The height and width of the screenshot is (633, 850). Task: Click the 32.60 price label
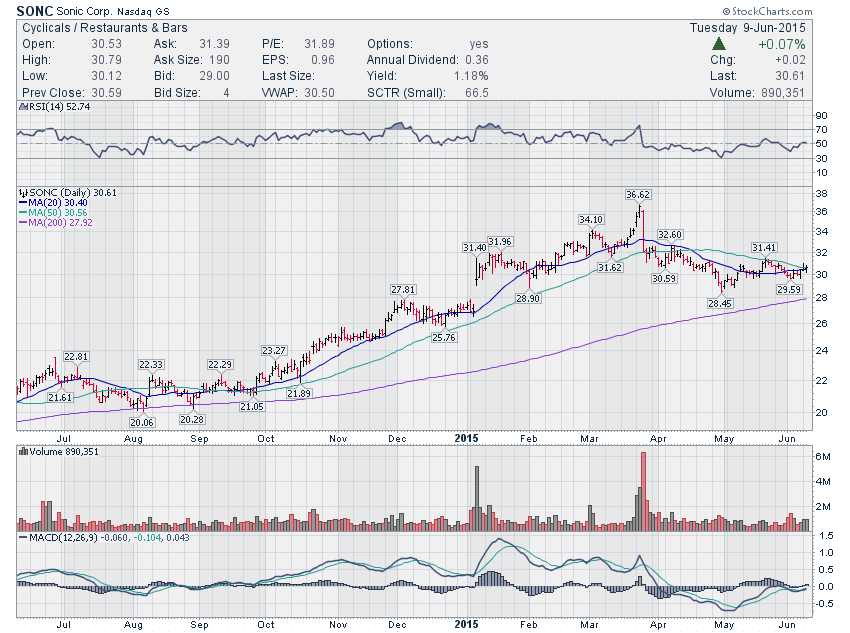click(x=669, y=235)
